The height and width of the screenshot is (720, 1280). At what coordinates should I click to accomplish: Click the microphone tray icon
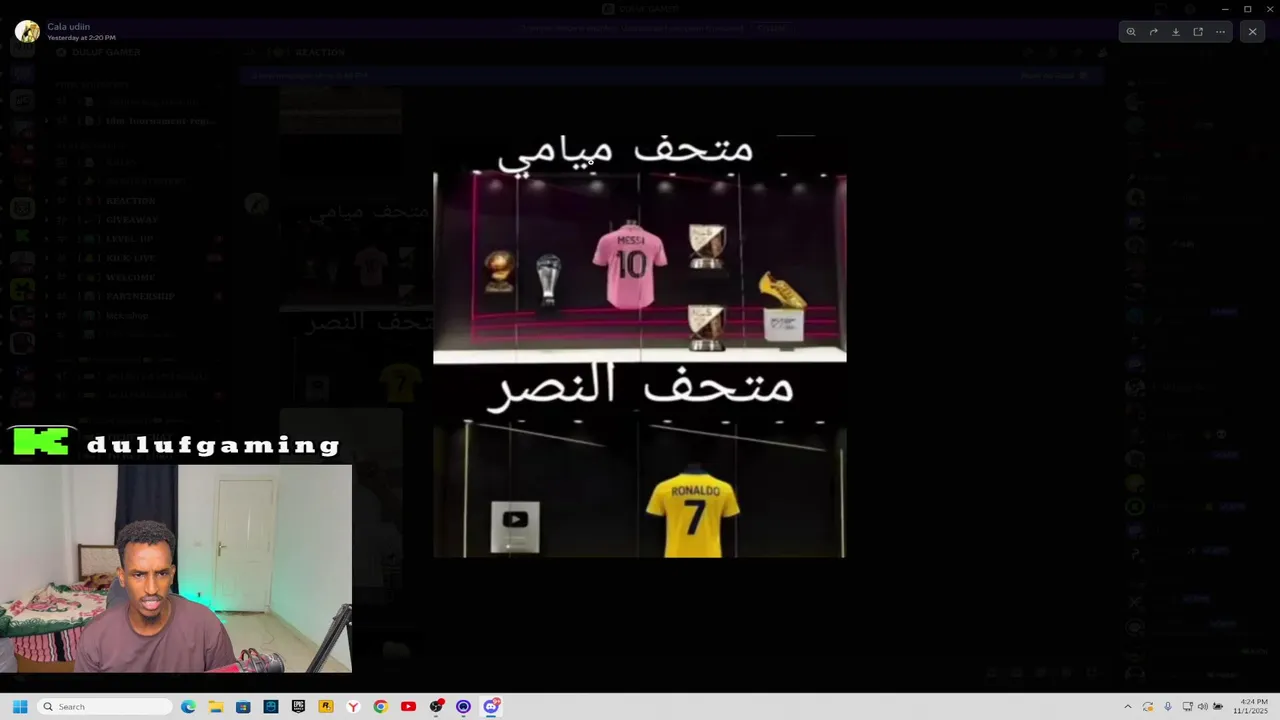pos(1168,706)
